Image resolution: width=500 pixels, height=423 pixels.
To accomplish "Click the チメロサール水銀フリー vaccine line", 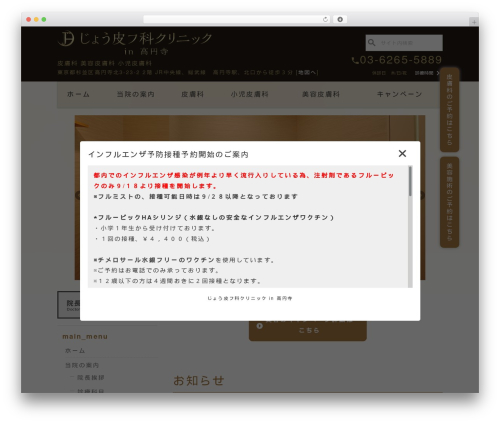I will (184, 260).
